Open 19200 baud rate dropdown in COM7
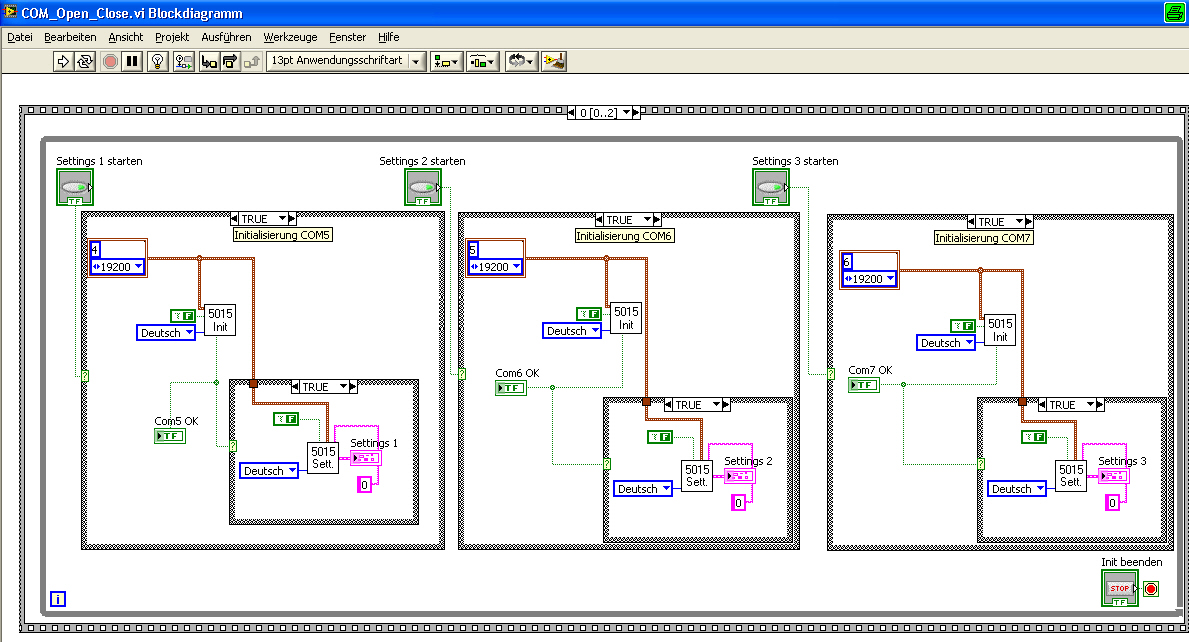 (x=869, y=279)
